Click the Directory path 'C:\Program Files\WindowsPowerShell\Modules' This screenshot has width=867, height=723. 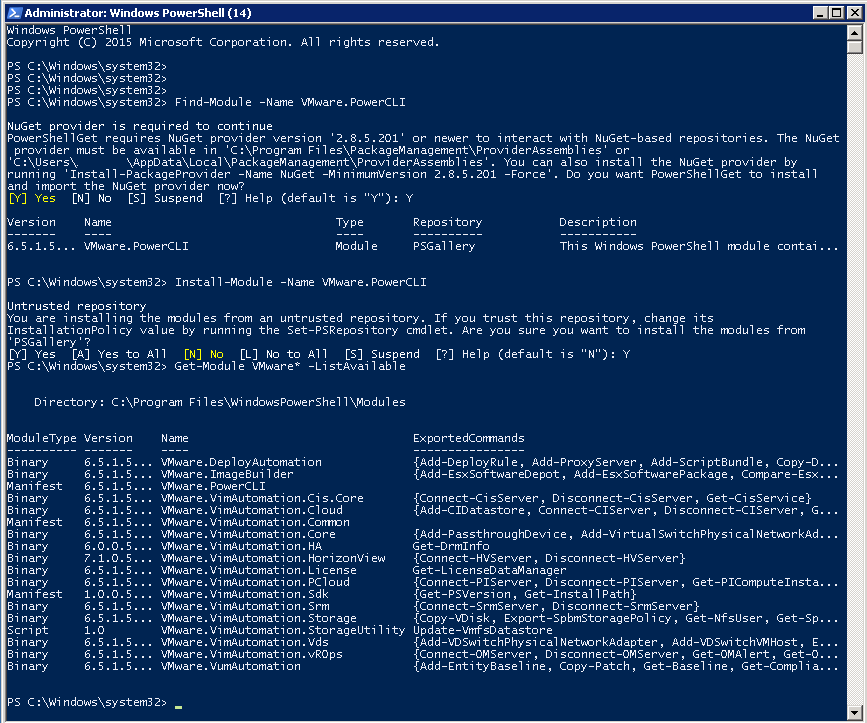[258, 402]
